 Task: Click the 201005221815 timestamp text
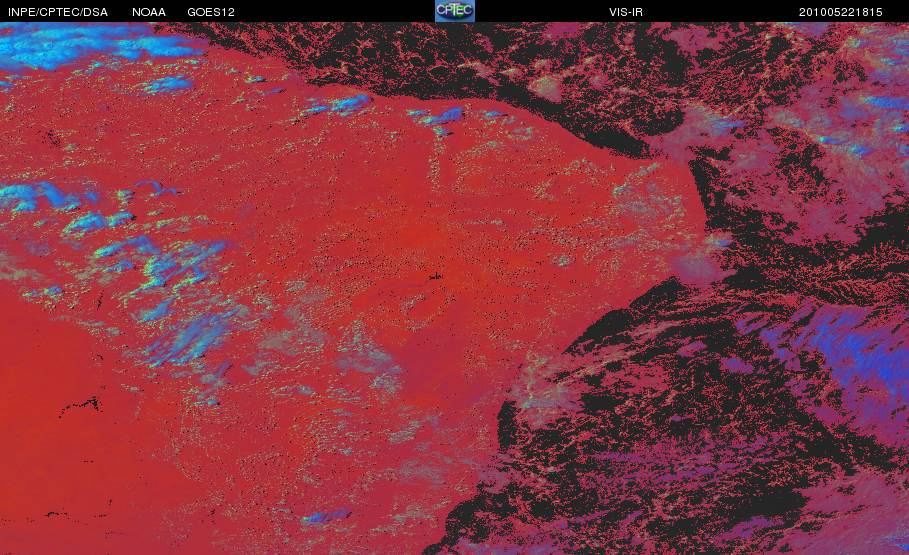point(841,12)
